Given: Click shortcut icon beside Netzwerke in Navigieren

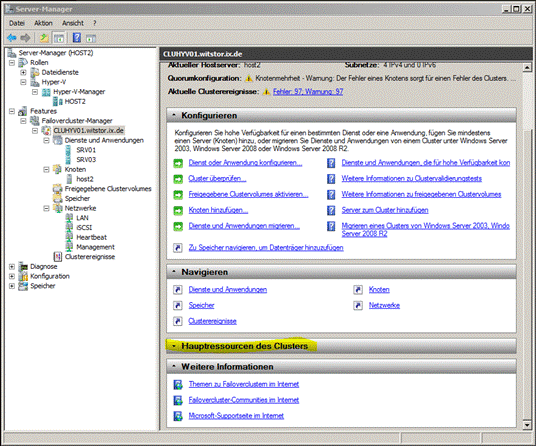Looking at the screenshot, I should click(x=358, y=306).
